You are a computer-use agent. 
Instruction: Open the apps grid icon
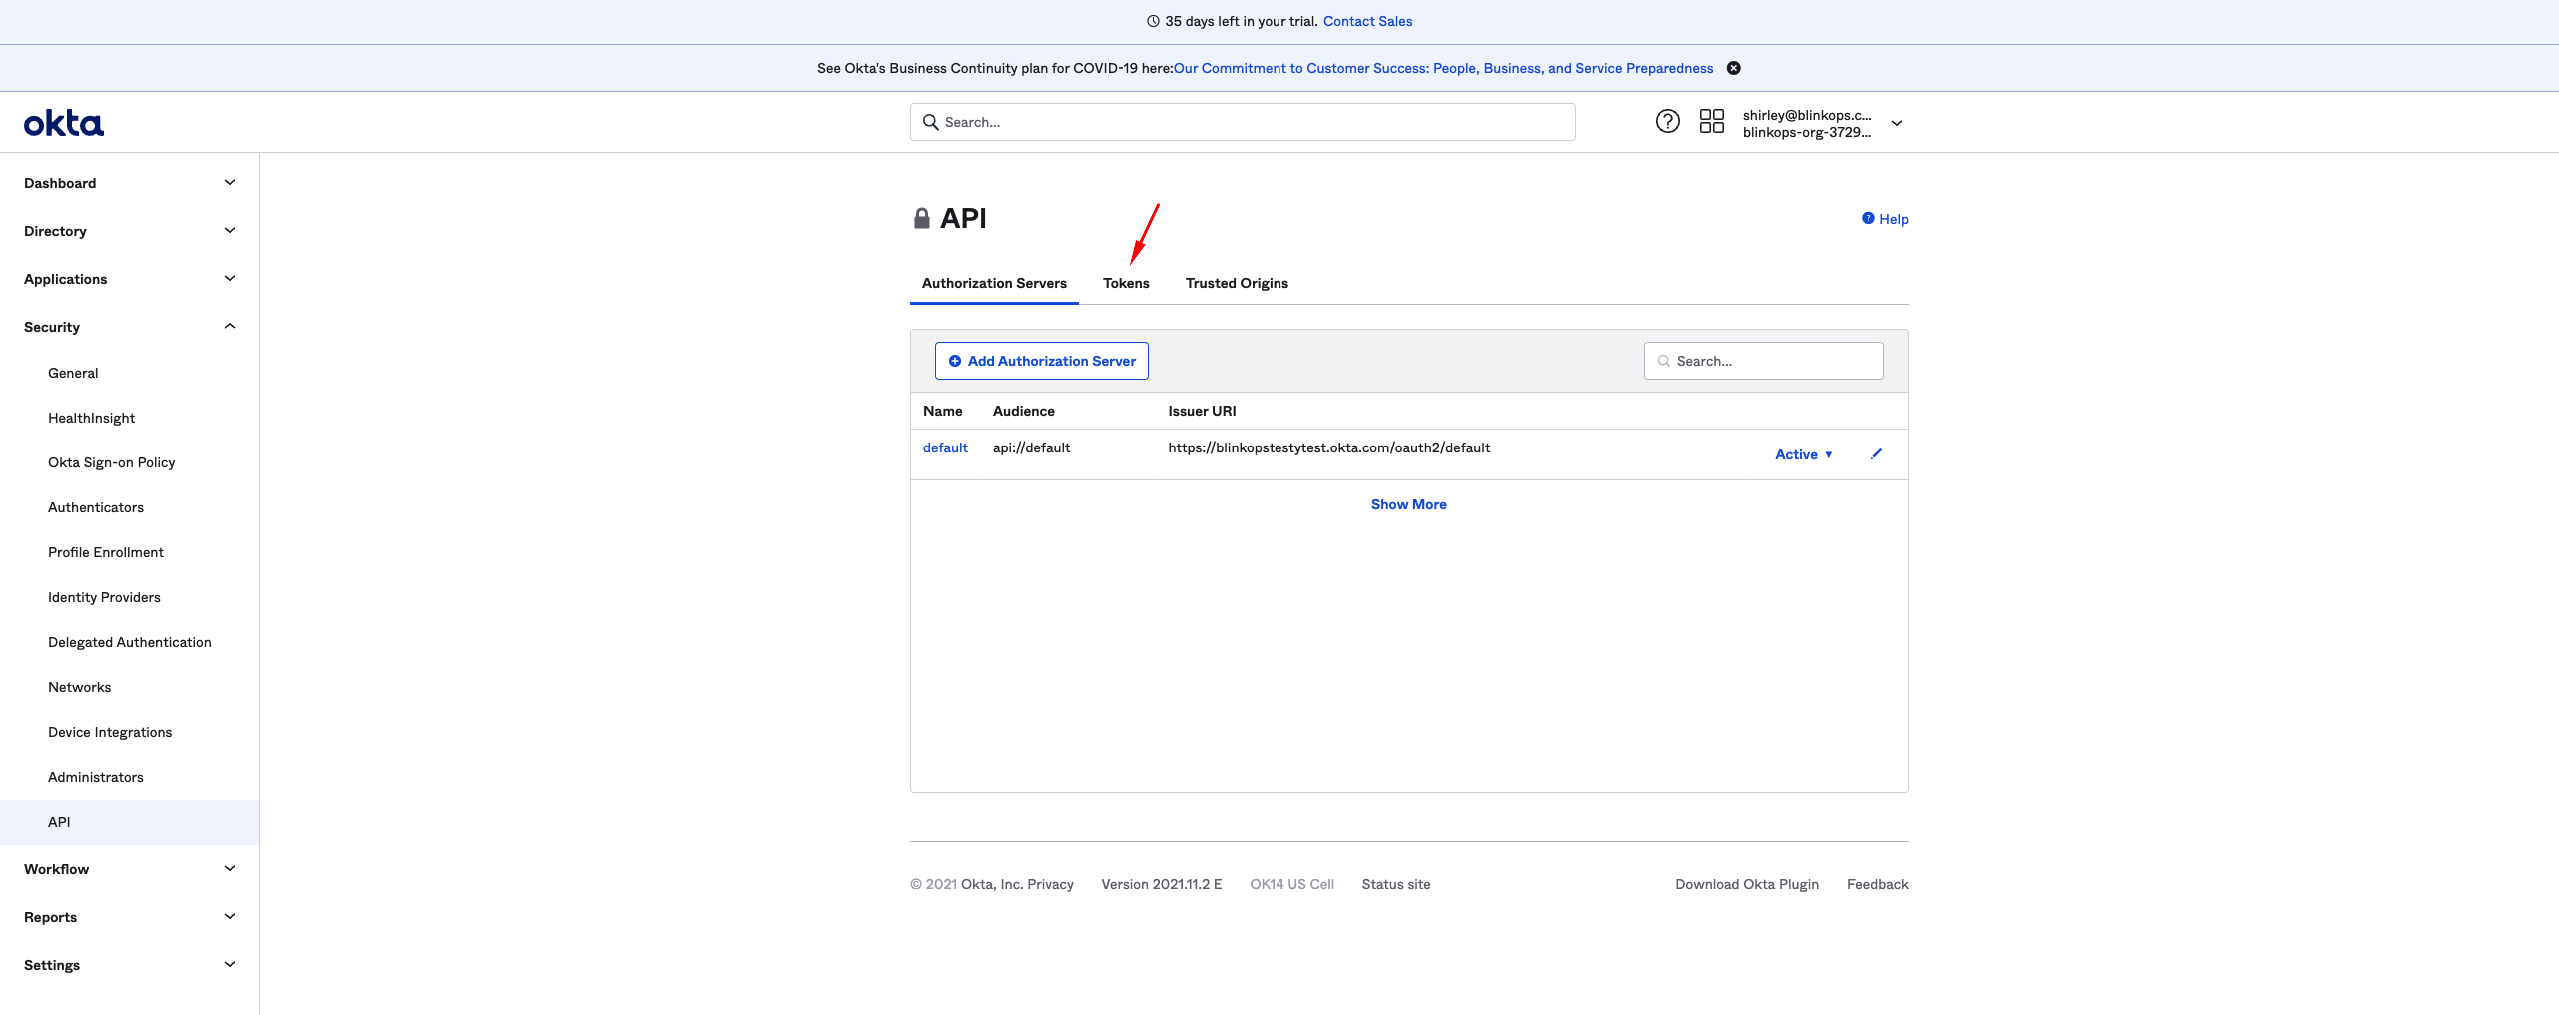[x=1711, y=122]
